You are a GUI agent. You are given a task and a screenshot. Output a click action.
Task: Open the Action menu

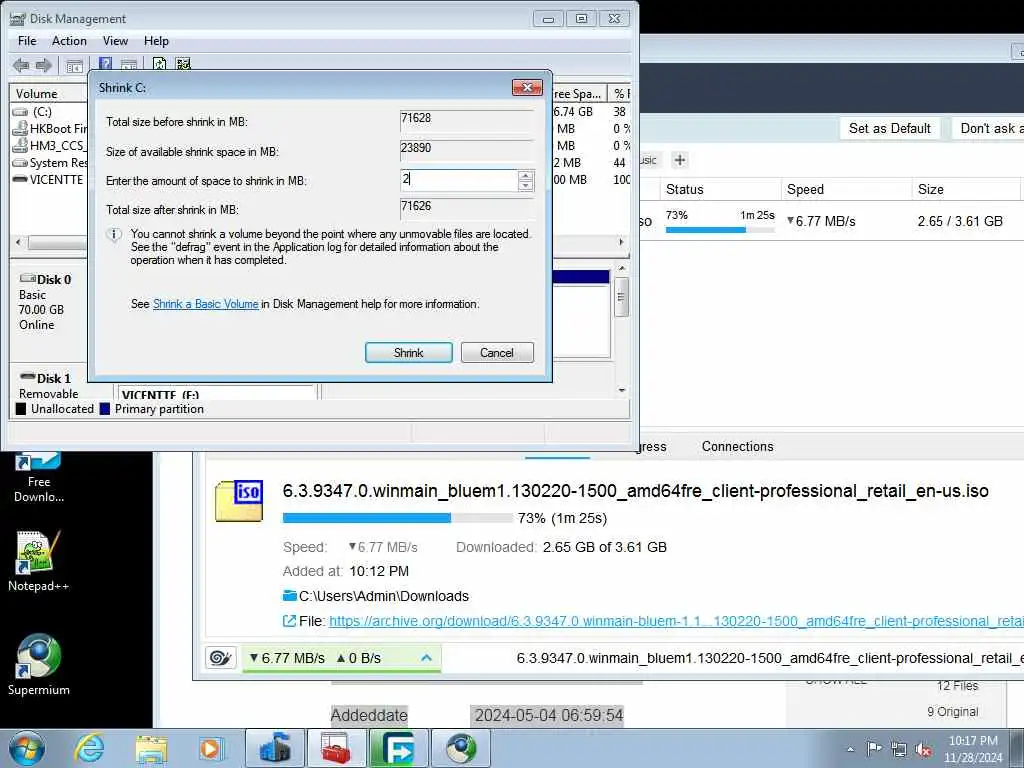pyautogui.click(x=69, y=40)
